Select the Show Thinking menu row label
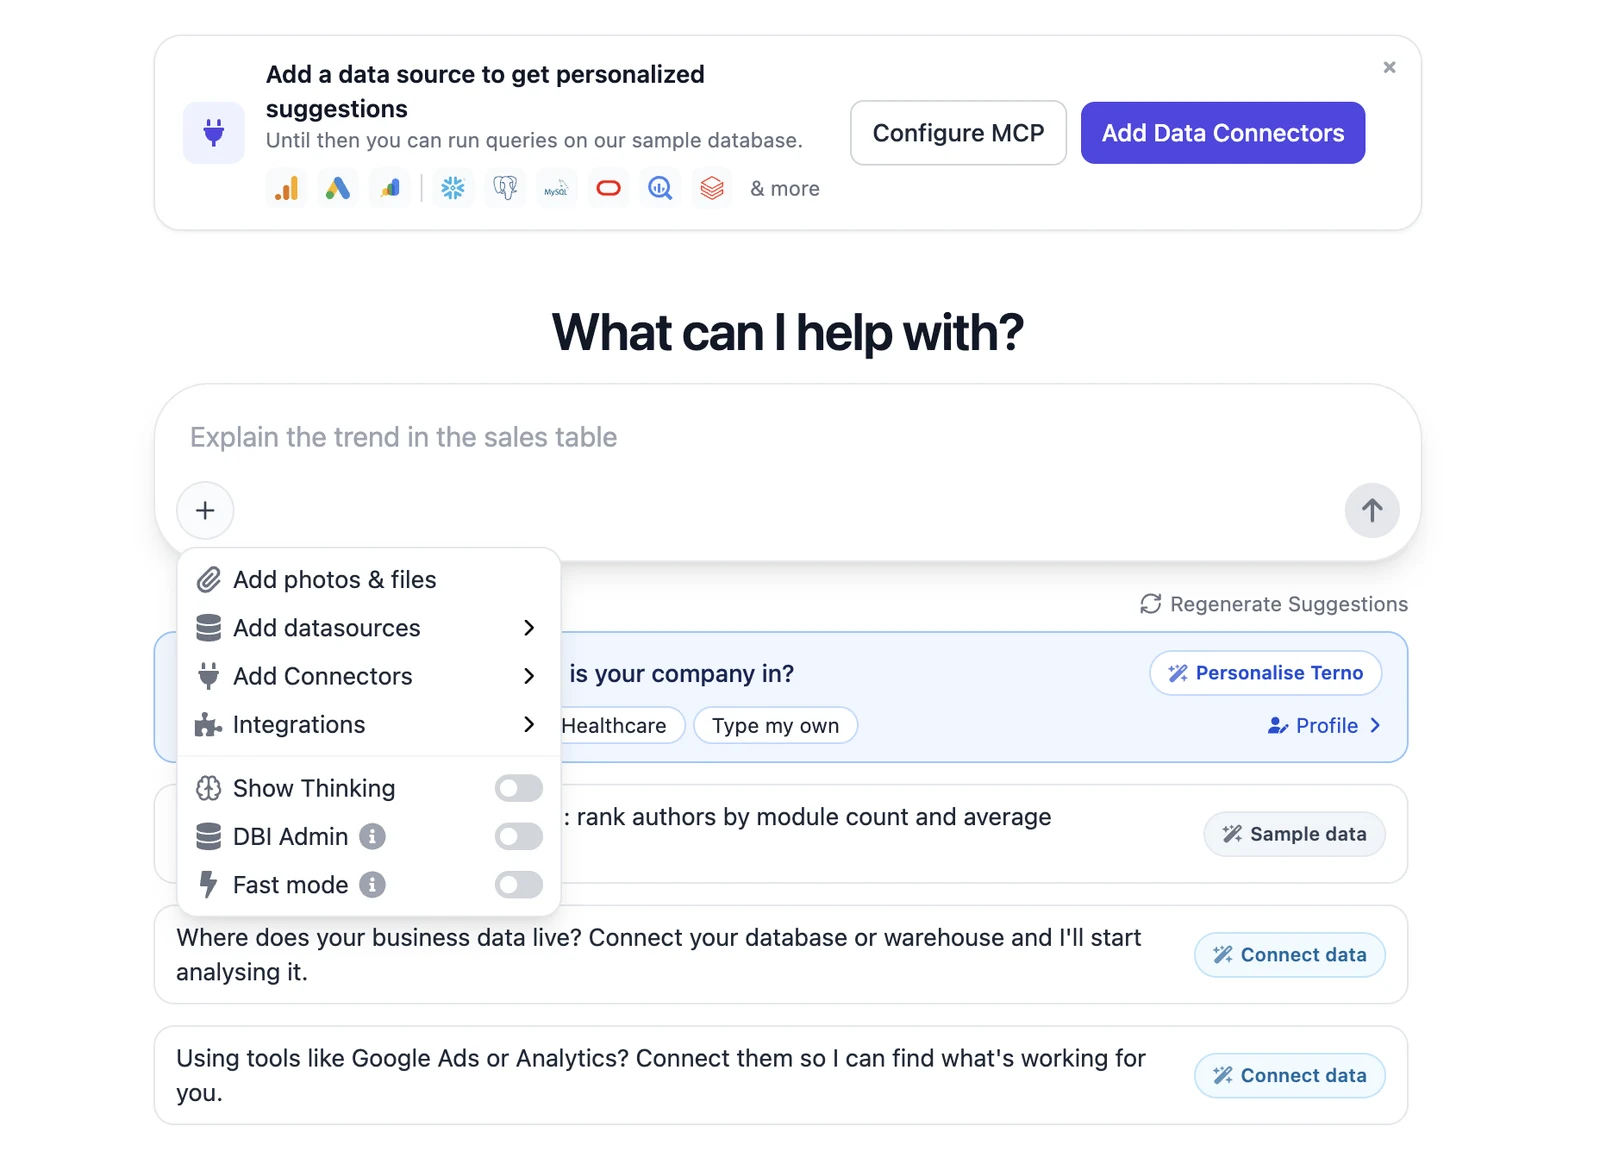Screen dimensions: 1600x1164 click(x=314, y=788)
